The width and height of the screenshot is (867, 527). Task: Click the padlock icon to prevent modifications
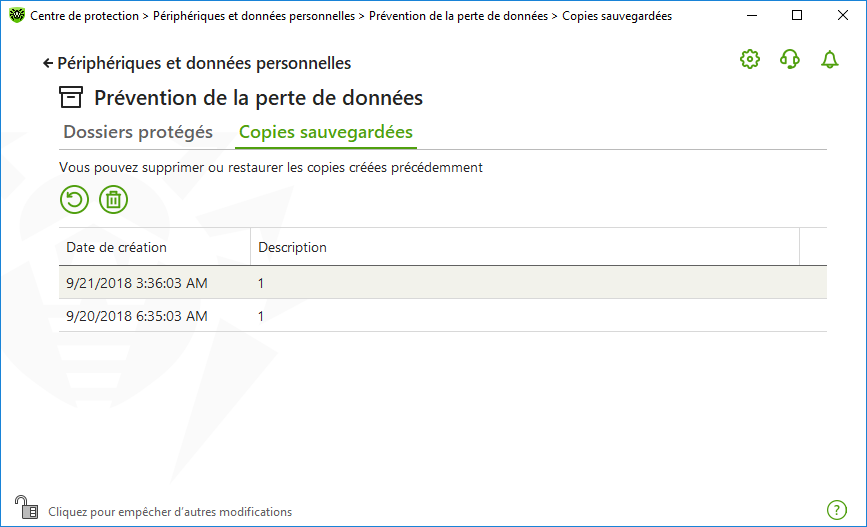pos(26,507)
